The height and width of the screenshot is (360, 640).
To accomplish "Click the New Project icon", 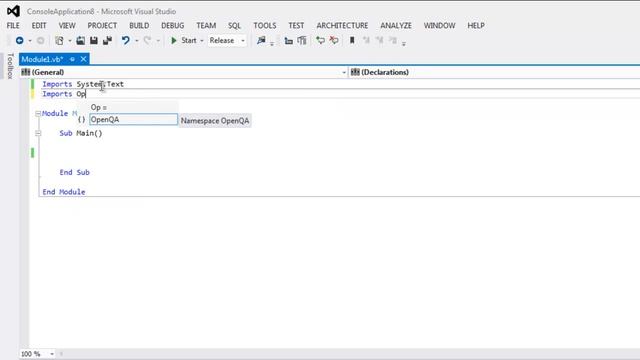I will (x=60, y=40).
